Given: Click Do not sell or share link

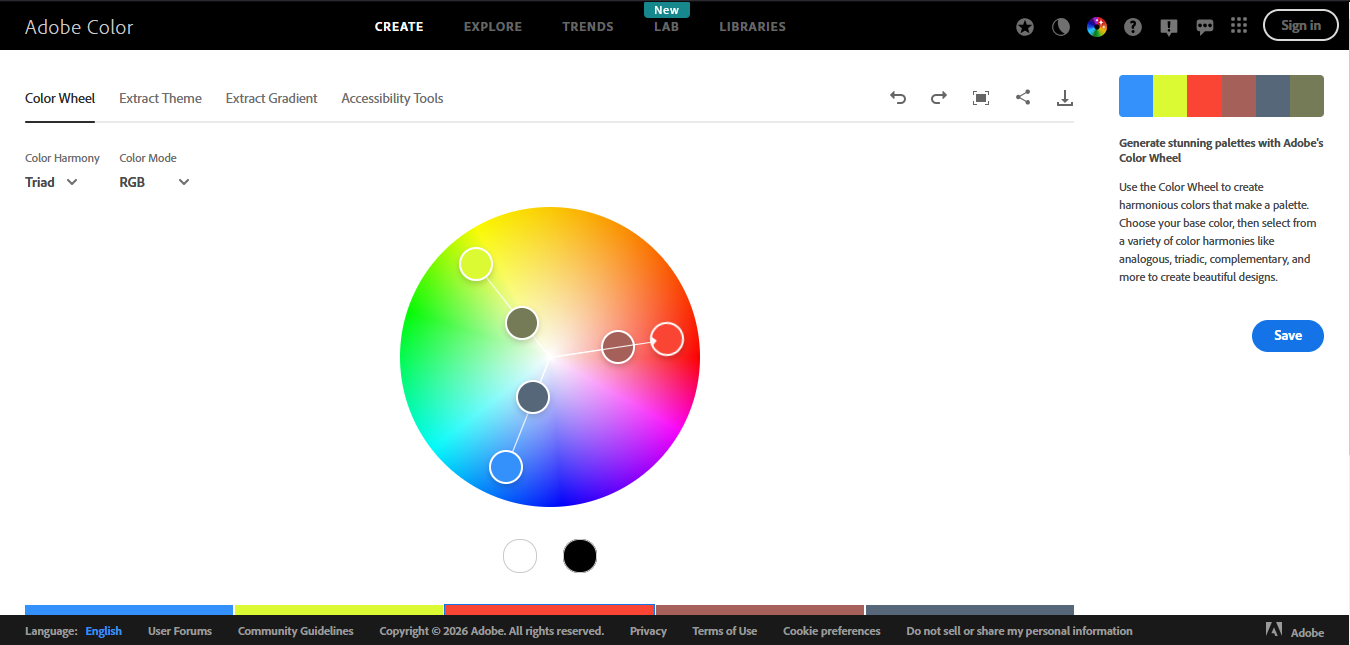Looking at the screenshot, I should 1019,631.
